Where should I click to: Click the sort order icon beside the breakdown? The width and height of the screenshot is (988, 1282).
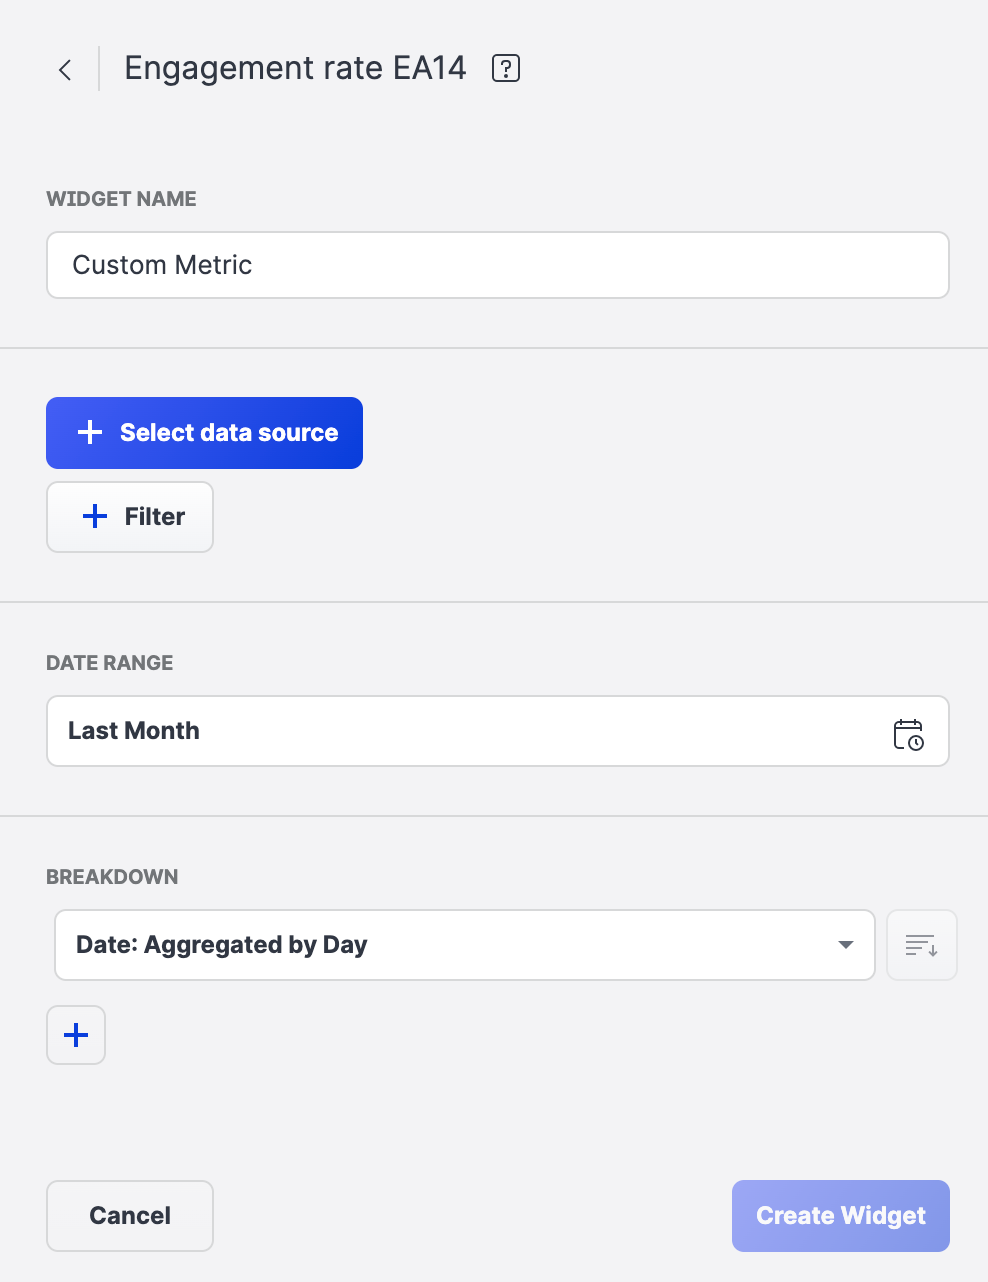coord(921,944)
